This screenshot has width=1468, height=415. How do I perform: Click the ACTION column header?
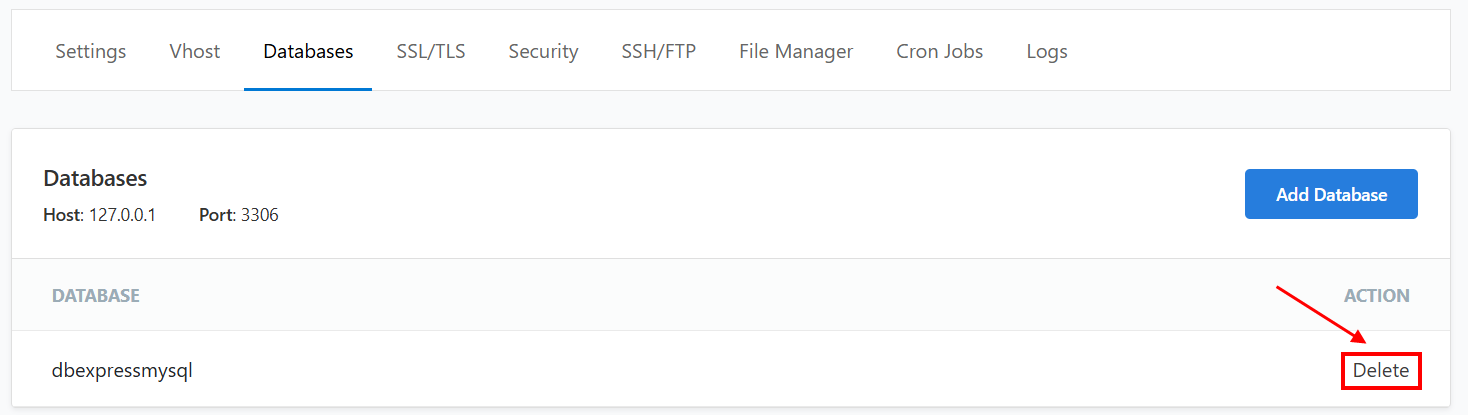point(1376,296)
